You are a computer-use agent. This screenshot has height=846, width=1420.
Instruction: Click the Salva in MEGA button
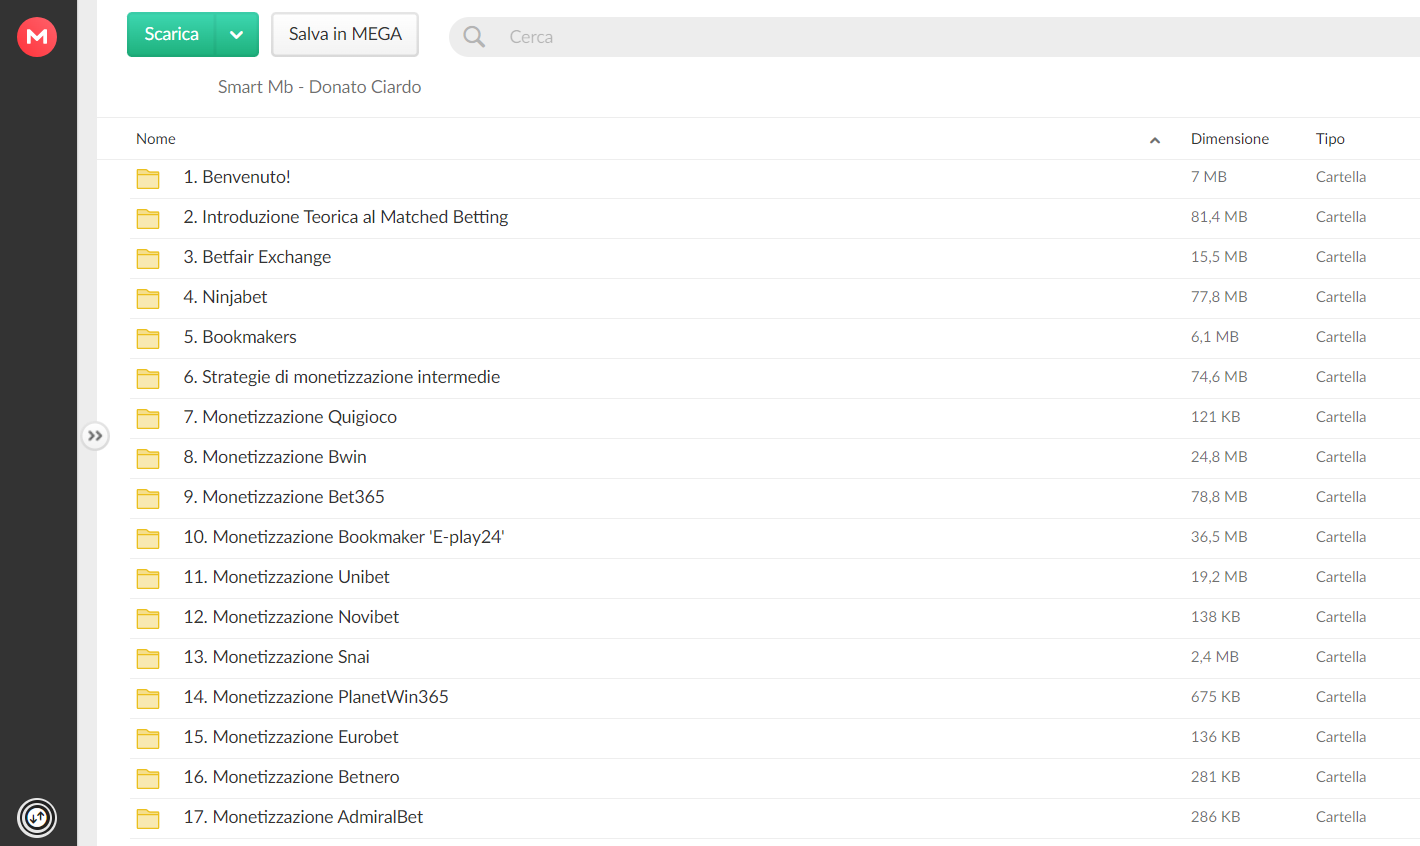pyautogui.click(x=345, y=34)
